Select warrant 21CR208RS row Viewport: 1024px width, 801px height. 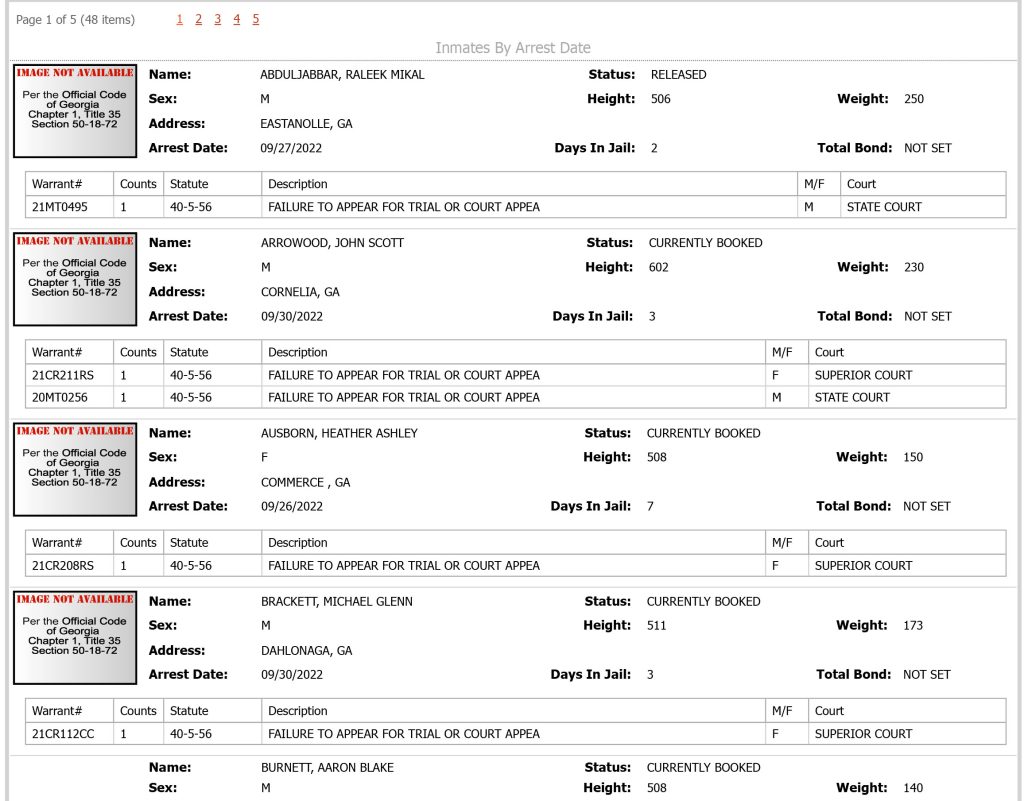[x=515, y=565]
